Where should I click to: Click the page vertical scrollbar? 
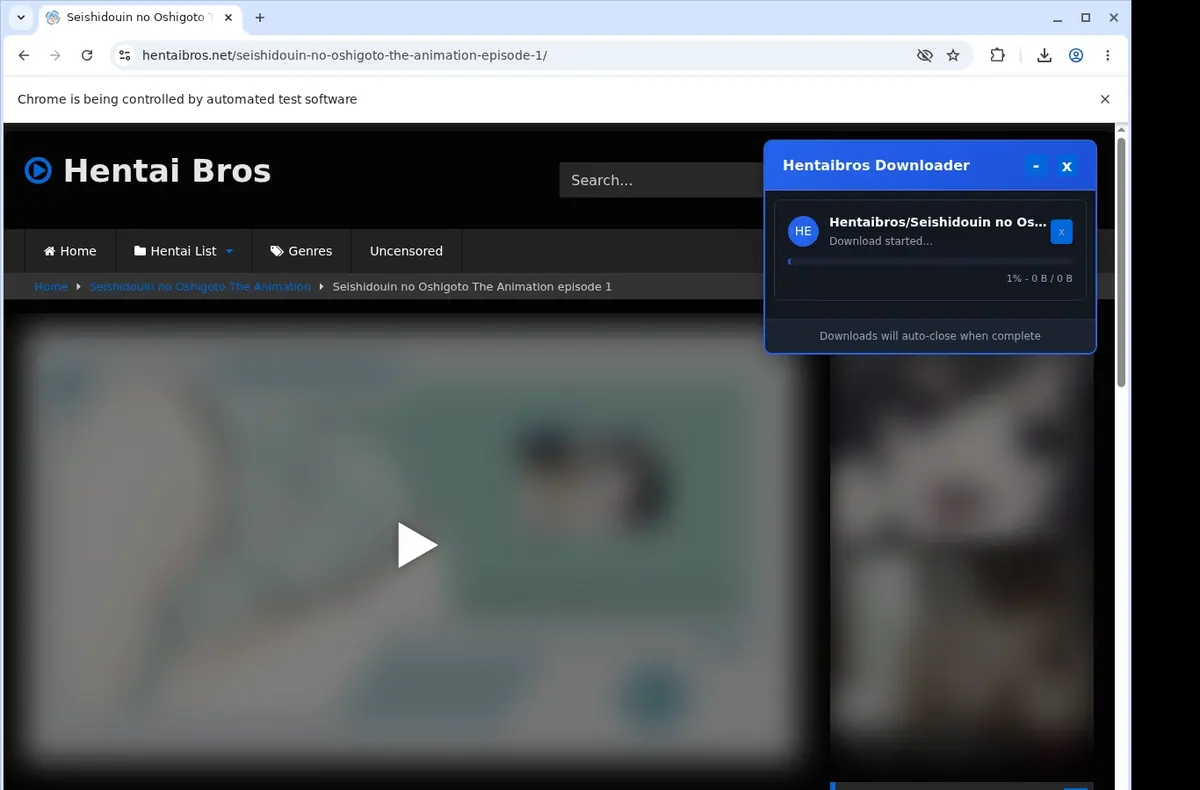click(x=1121, y=262)
